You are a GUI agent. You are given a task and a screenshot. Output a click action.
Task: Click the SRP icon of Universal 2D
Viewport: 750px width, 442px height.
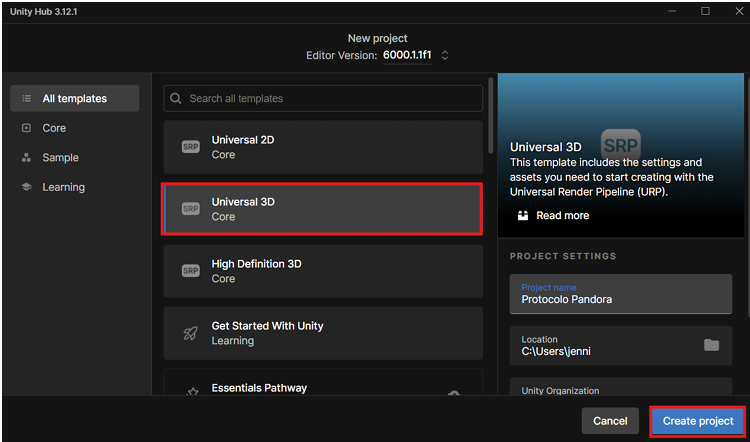tap(190, 147)
